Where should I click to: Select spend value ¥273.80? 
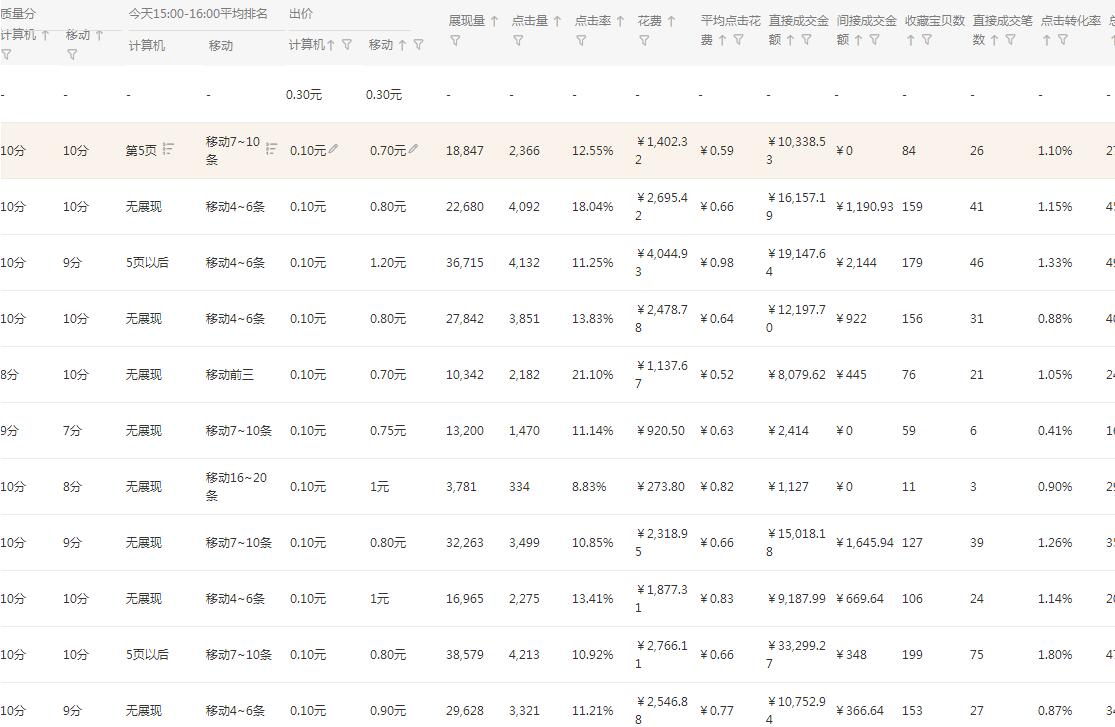(661, 487)
